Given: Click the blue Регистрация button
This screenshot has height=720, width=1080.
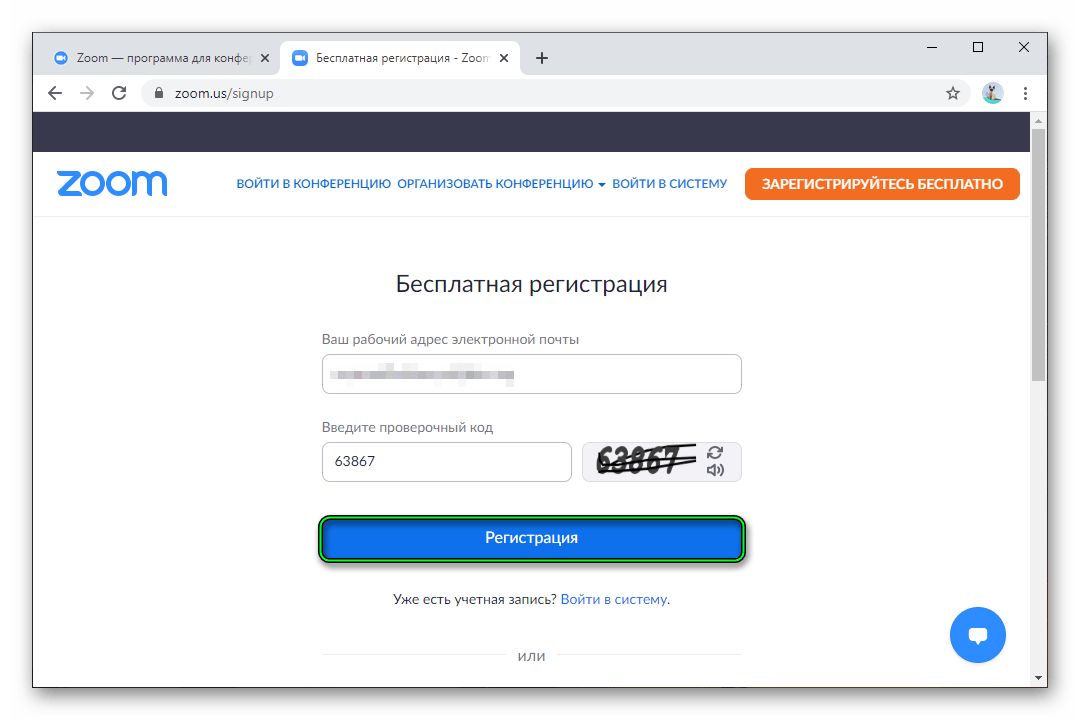Looking at the screenshot, I should click(532, 538).
